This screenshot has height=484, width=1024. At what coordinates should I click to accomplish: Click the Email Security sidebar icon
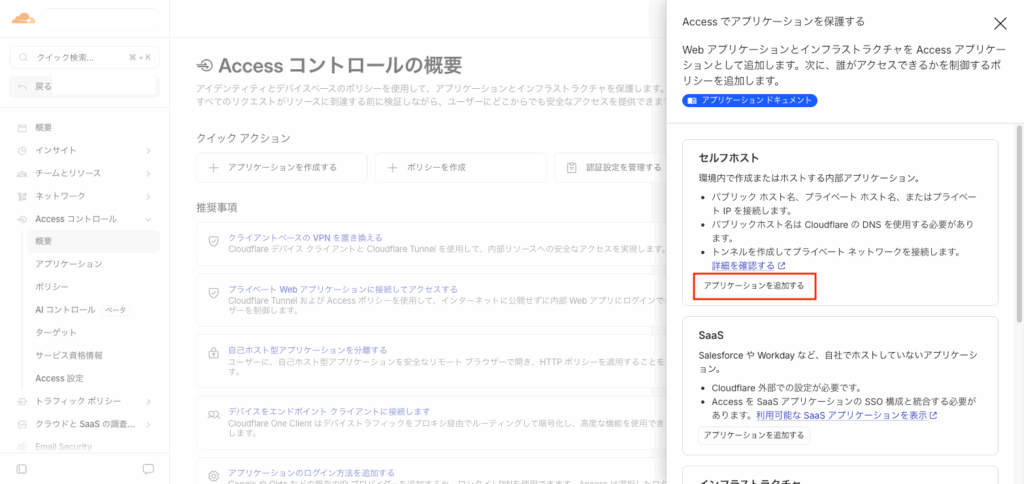tap(22, 447)
